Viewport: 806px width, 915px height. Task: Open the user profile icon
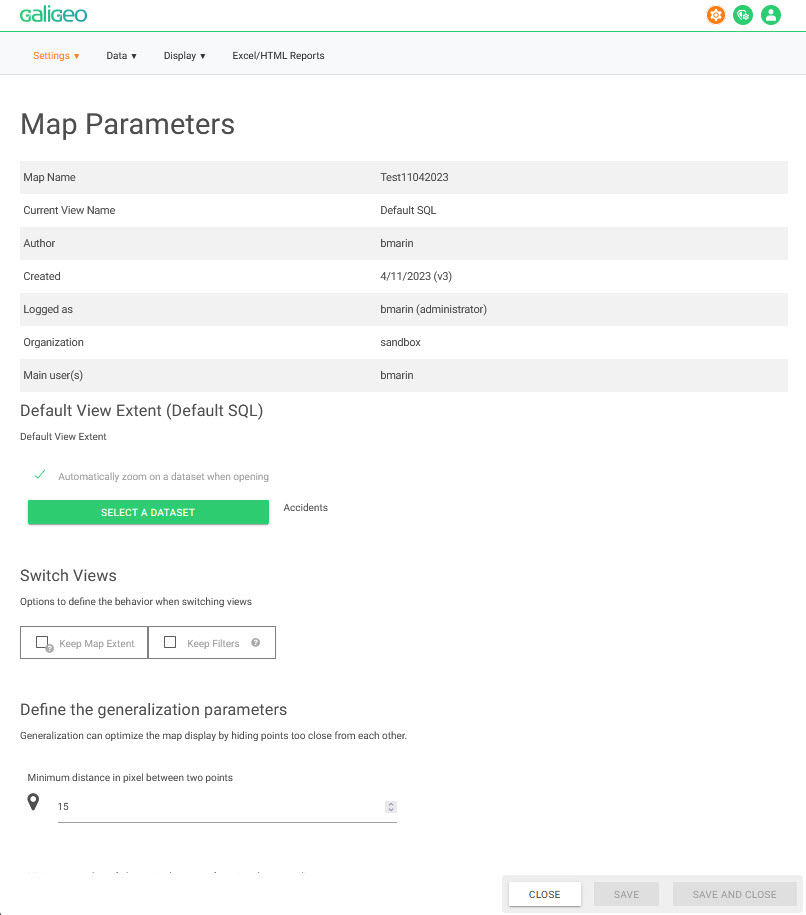coord(770,15)
